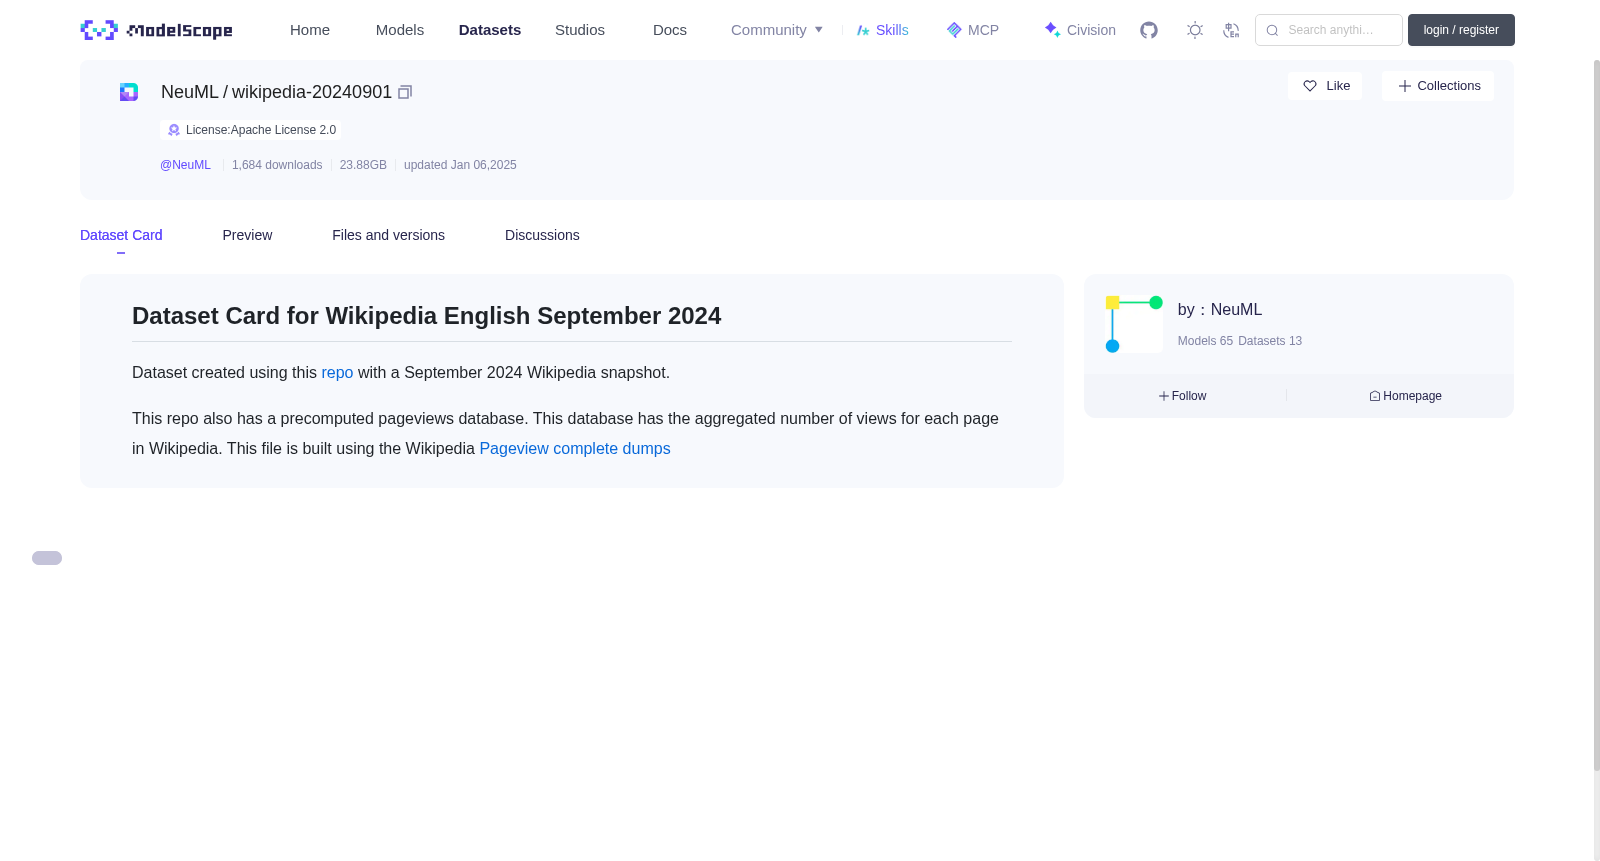This screenshot has height=861, width=1600.
Task: Open the ModelScope logo homepage
Action: click(156, 30)
